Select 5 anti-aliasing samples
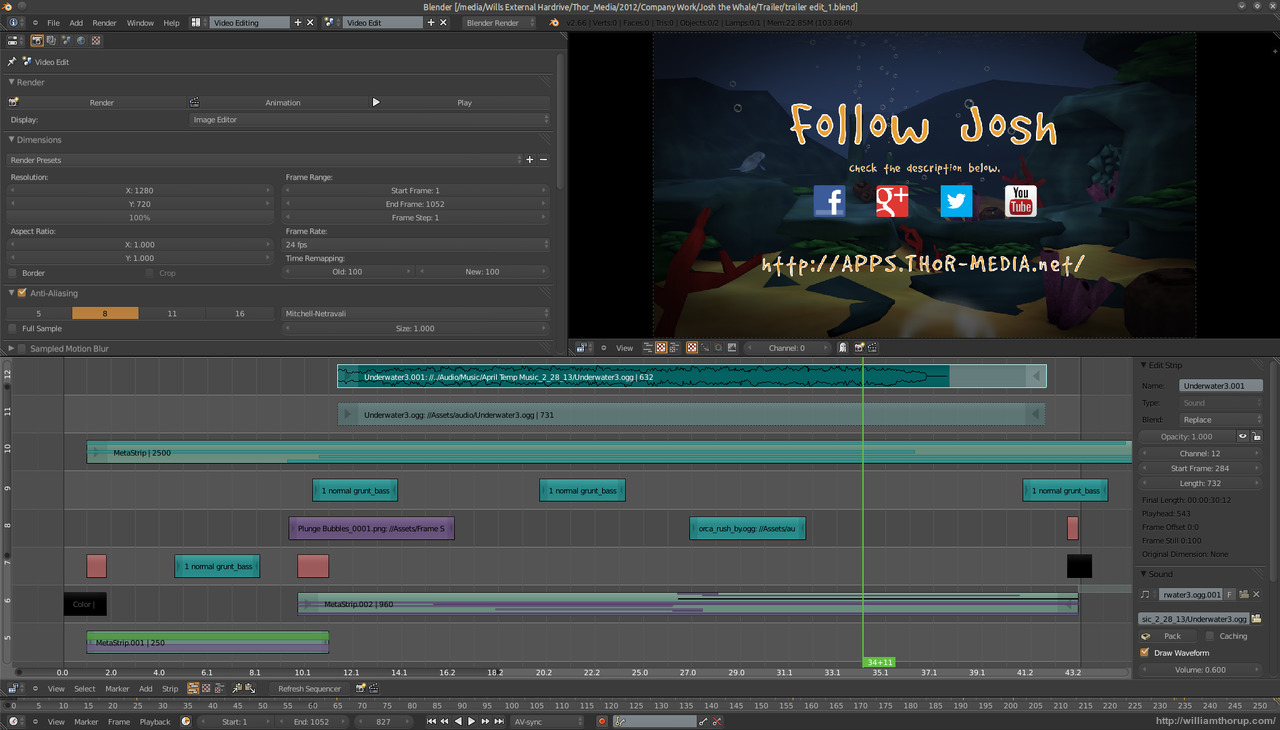1280x730 pixels. coord(39,314)
